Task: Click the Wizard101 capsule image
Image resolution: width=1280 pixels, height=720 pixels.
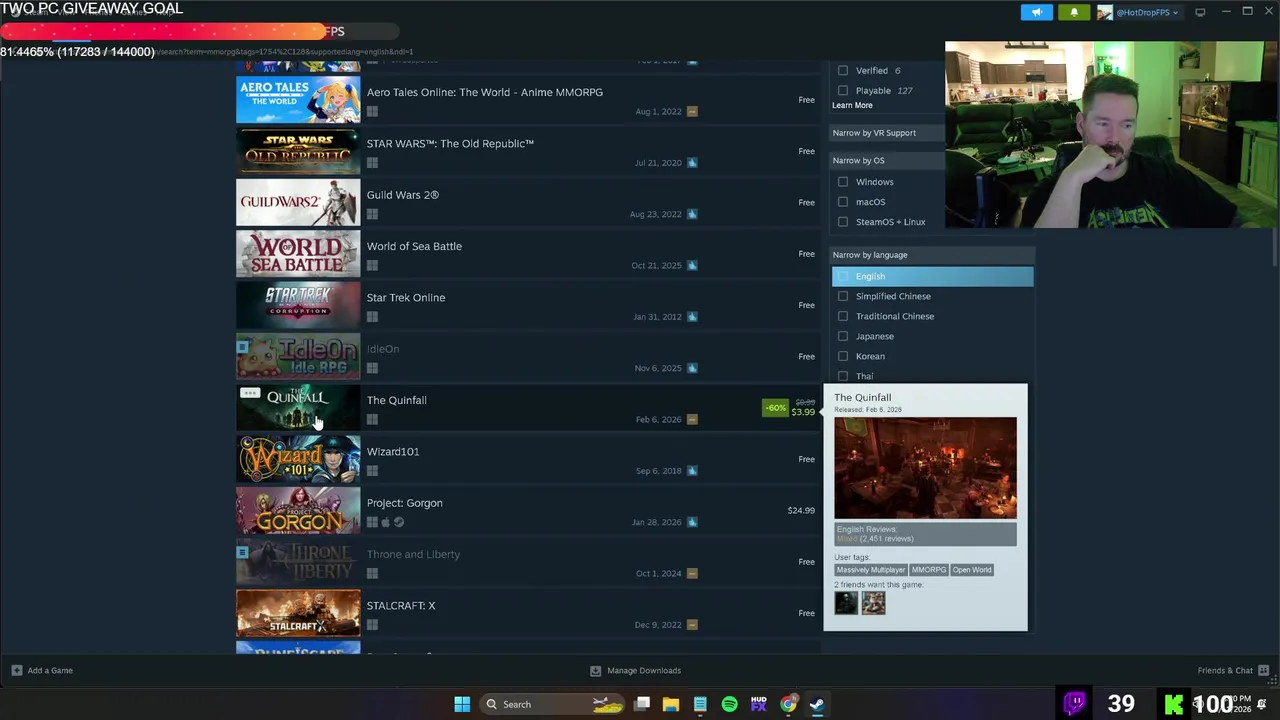Action: tap(298, 459)
